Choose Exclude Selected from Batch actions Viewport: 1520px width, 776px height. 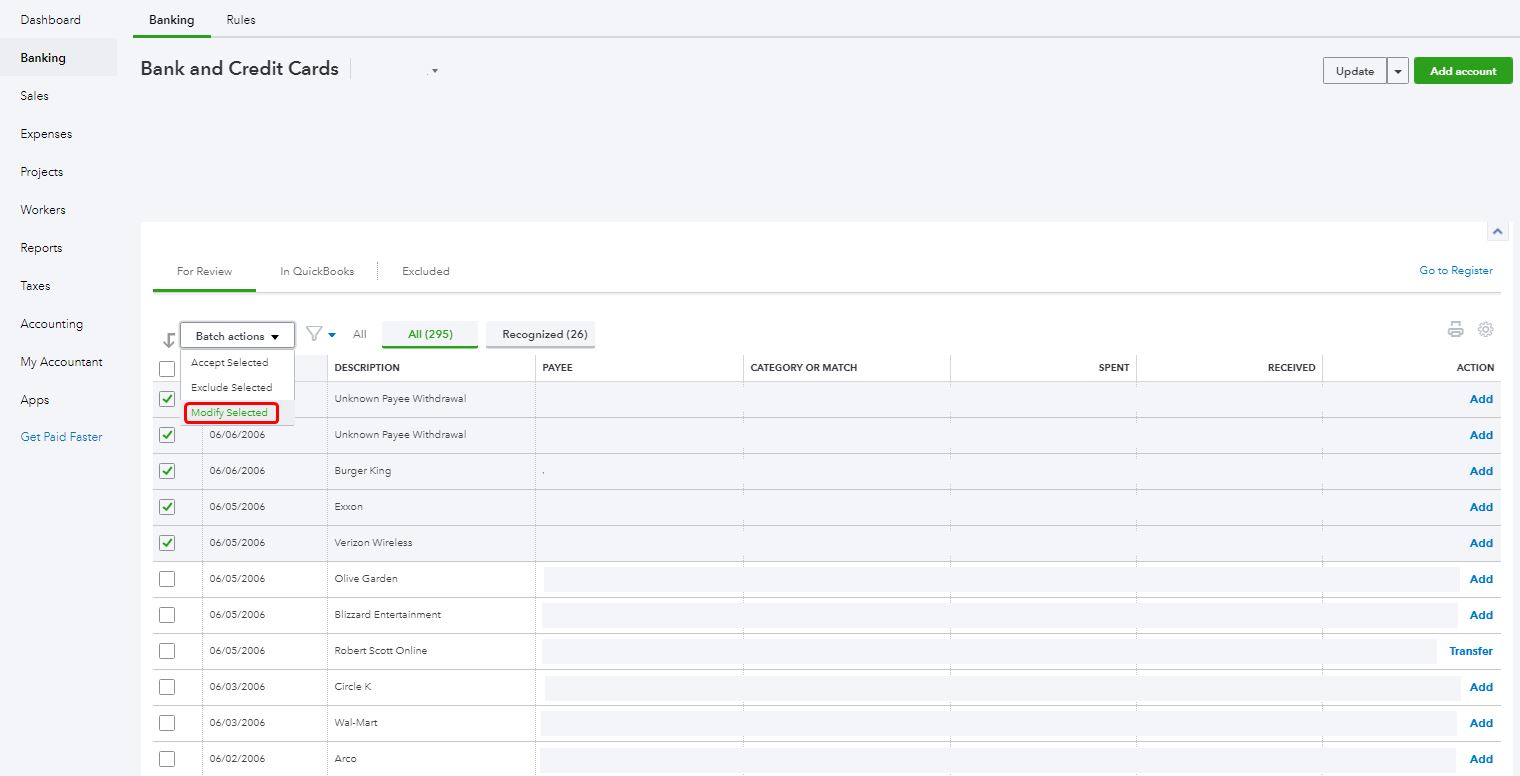coord(231,388)
